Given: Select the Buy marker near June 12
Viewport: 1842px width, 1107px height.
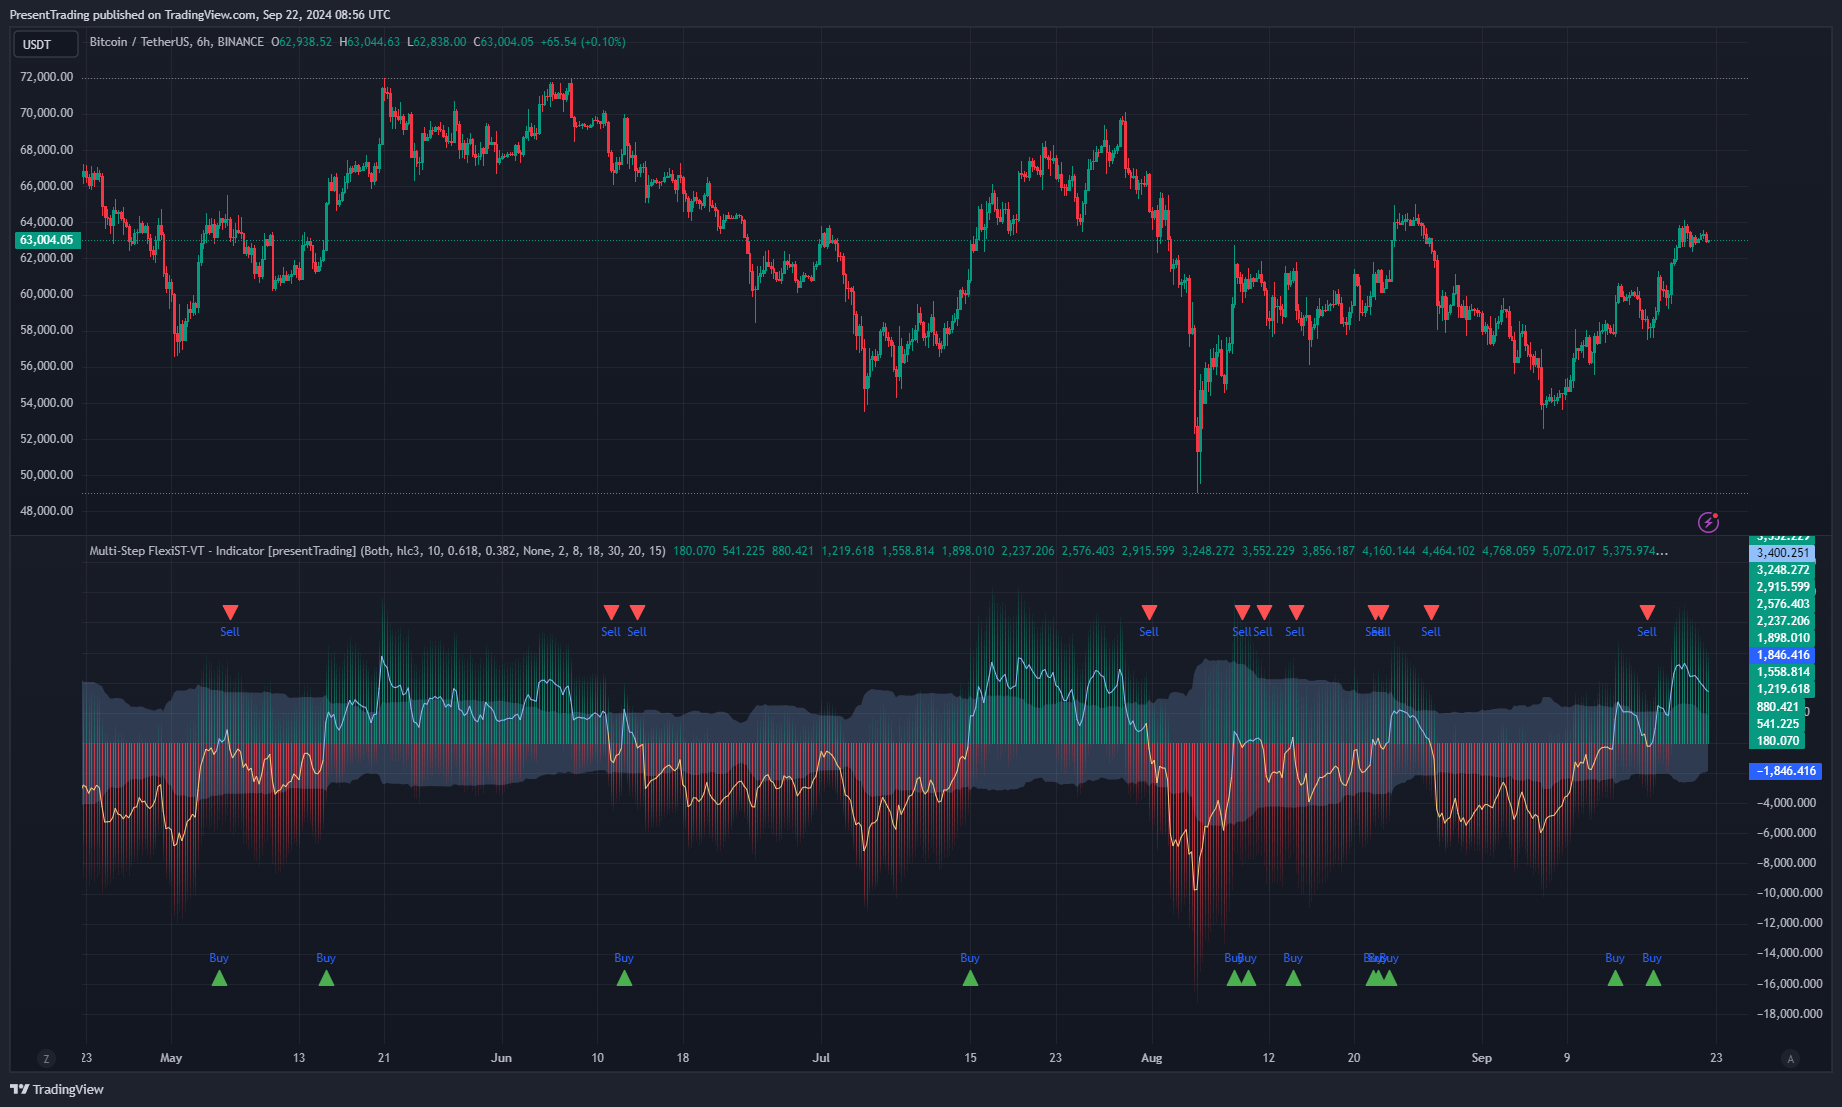Looking at the screenshot, I should point(624,978).
